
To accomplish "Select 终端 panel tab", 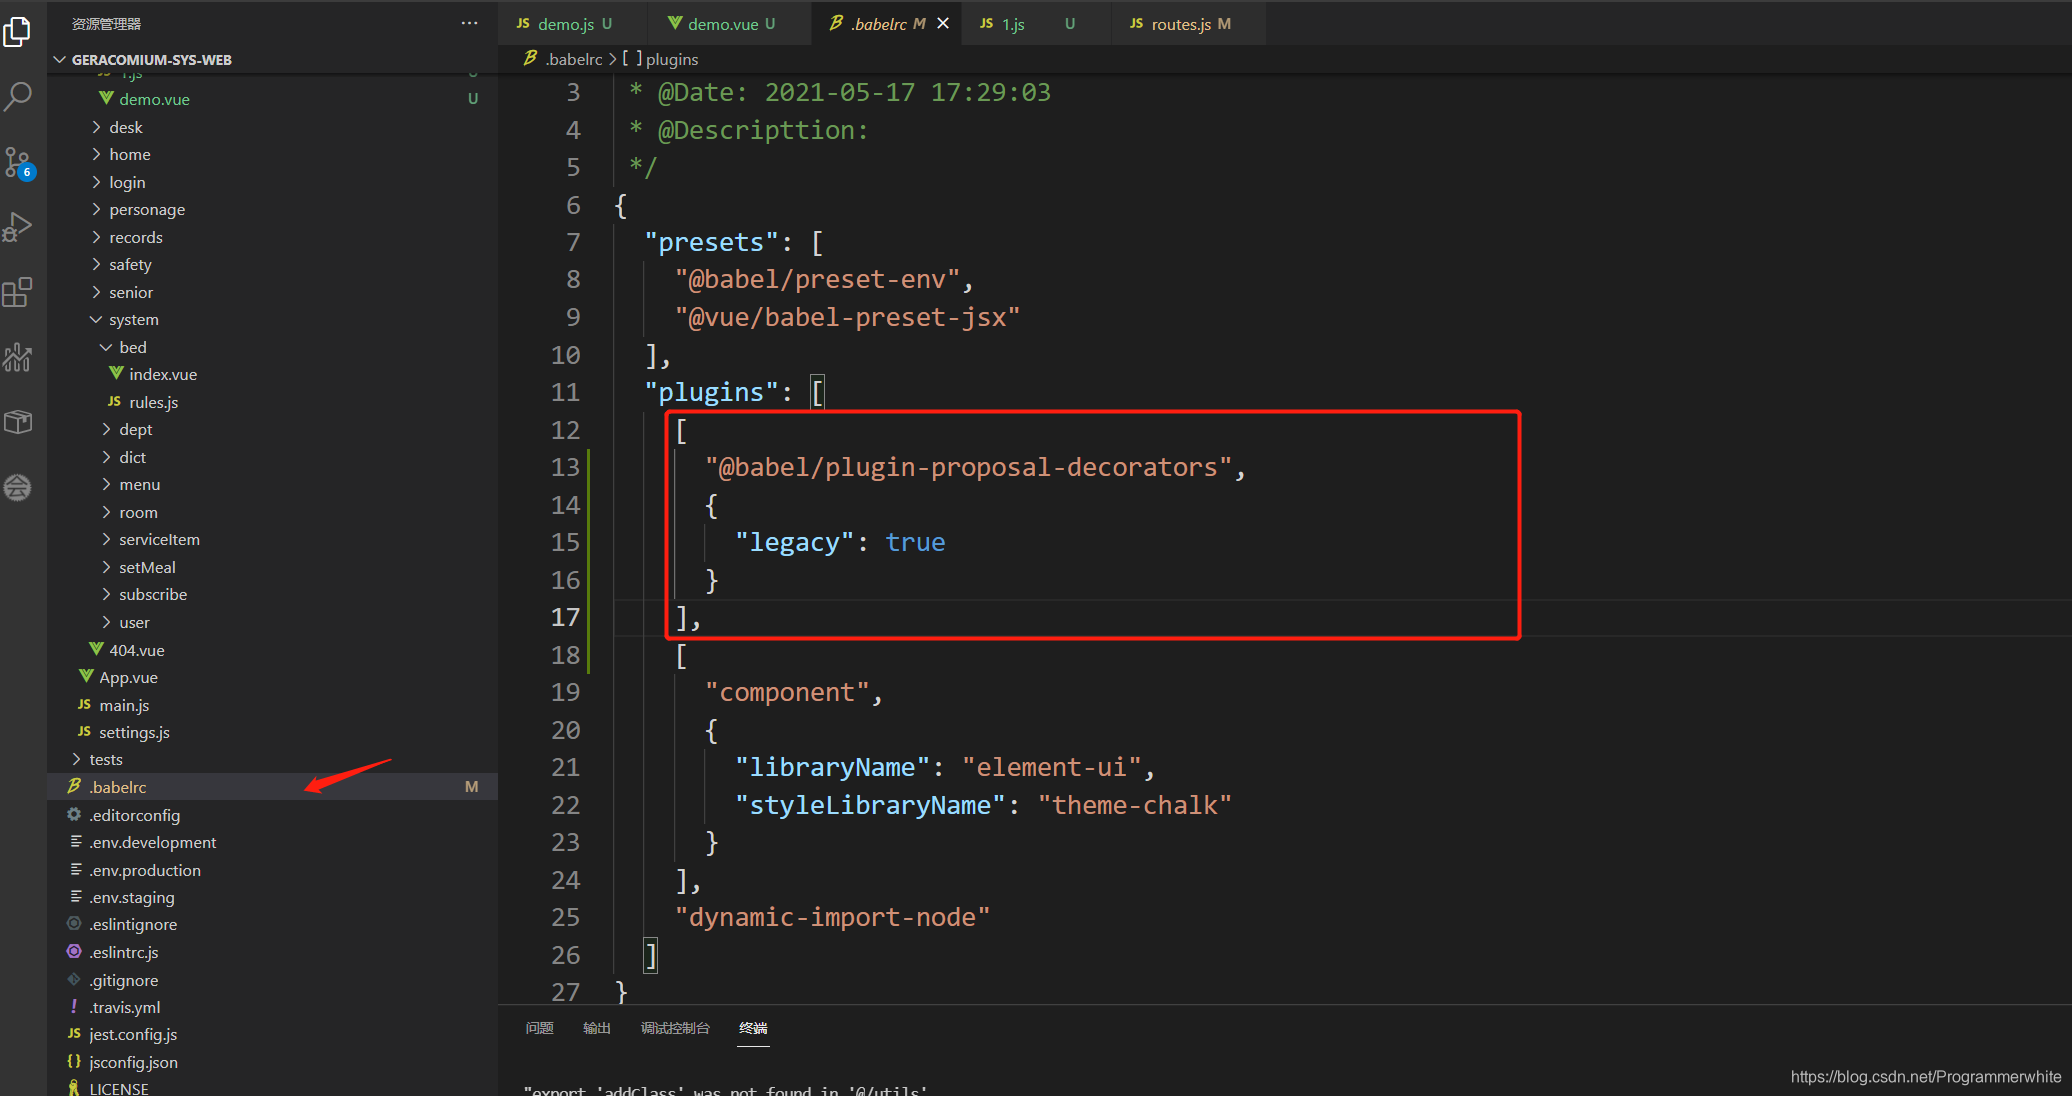I will 753,1028.
